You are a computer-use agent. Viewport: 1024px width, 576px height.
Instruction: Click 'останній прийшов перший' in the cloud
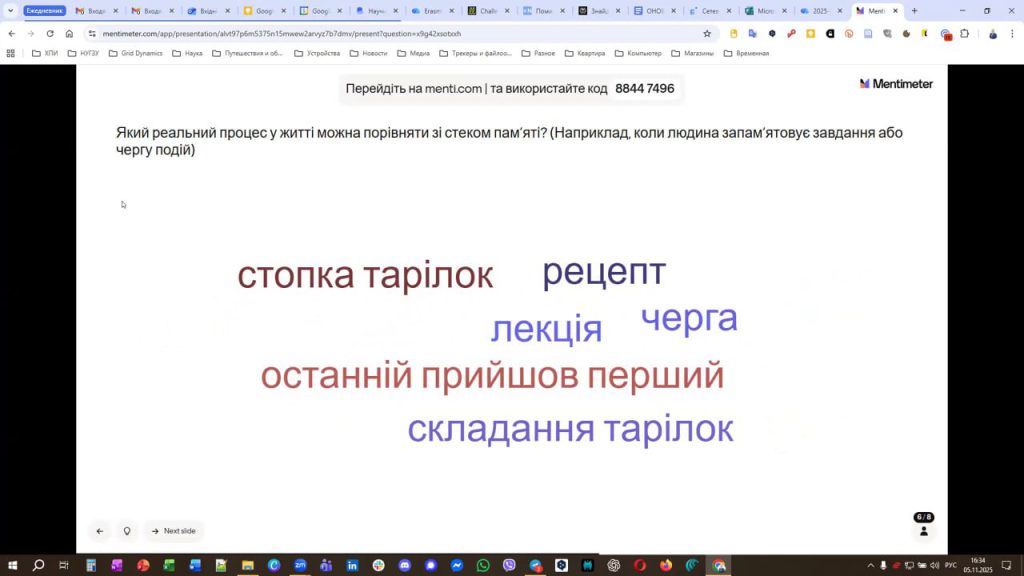(x=492, y=376)
